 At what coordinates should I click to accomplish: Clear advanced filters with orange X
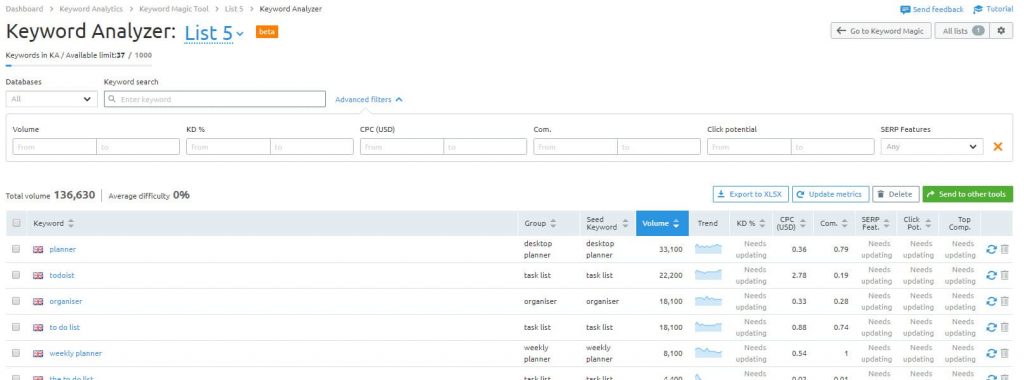coord(997,147)
